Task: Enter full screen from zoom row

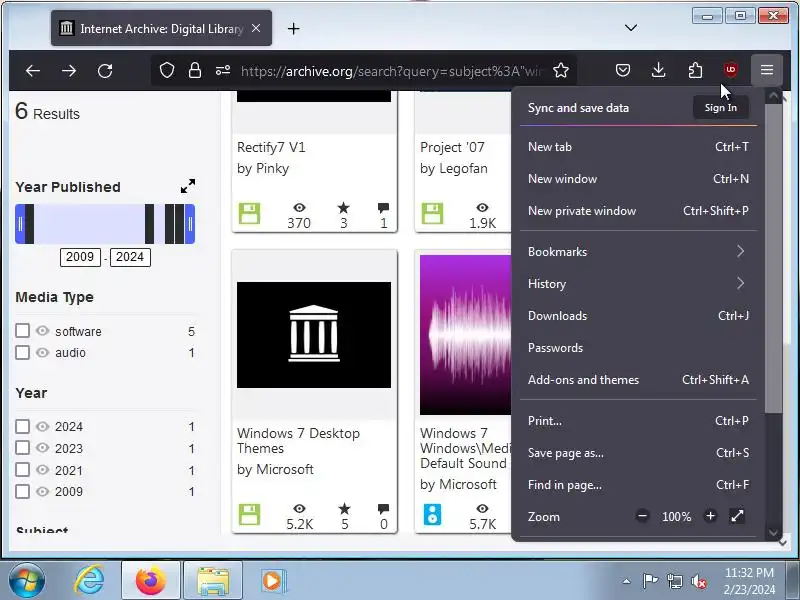Action: (737, 516)
